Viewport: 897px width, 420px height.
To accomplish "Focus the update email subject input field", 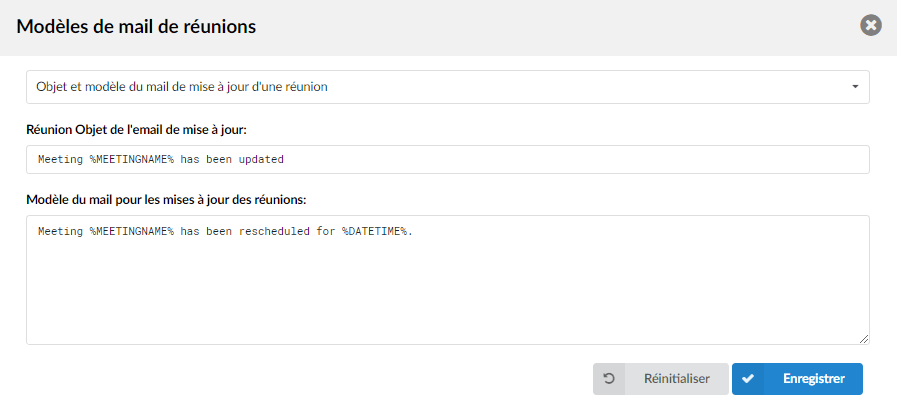I will (448, 160).
